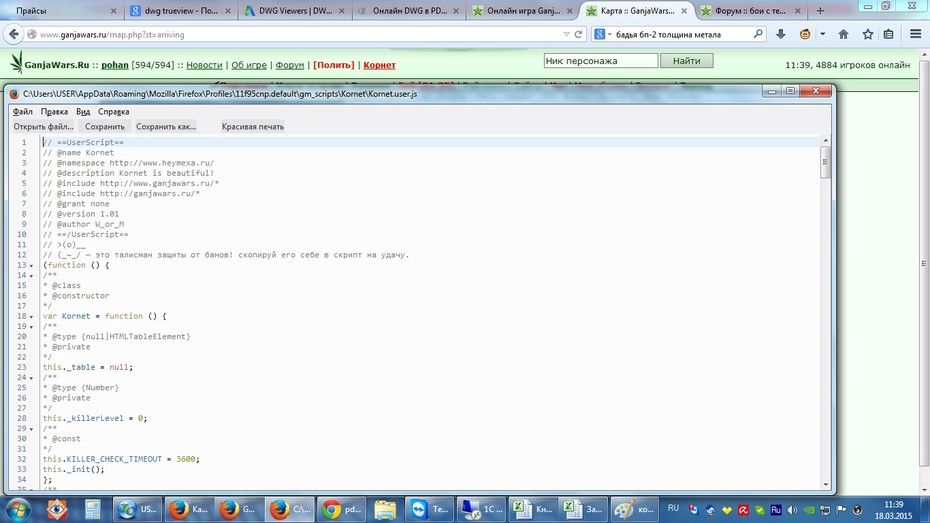Collapse code fold at line 18

point(31,317)
